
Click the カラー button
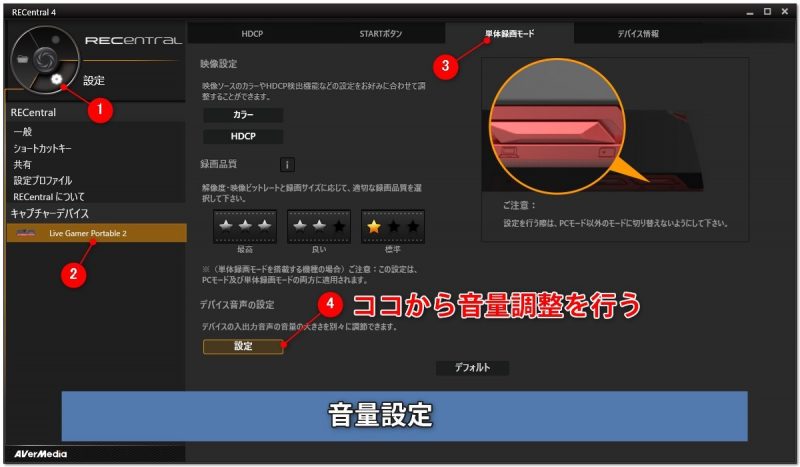[x=243, y=115]
